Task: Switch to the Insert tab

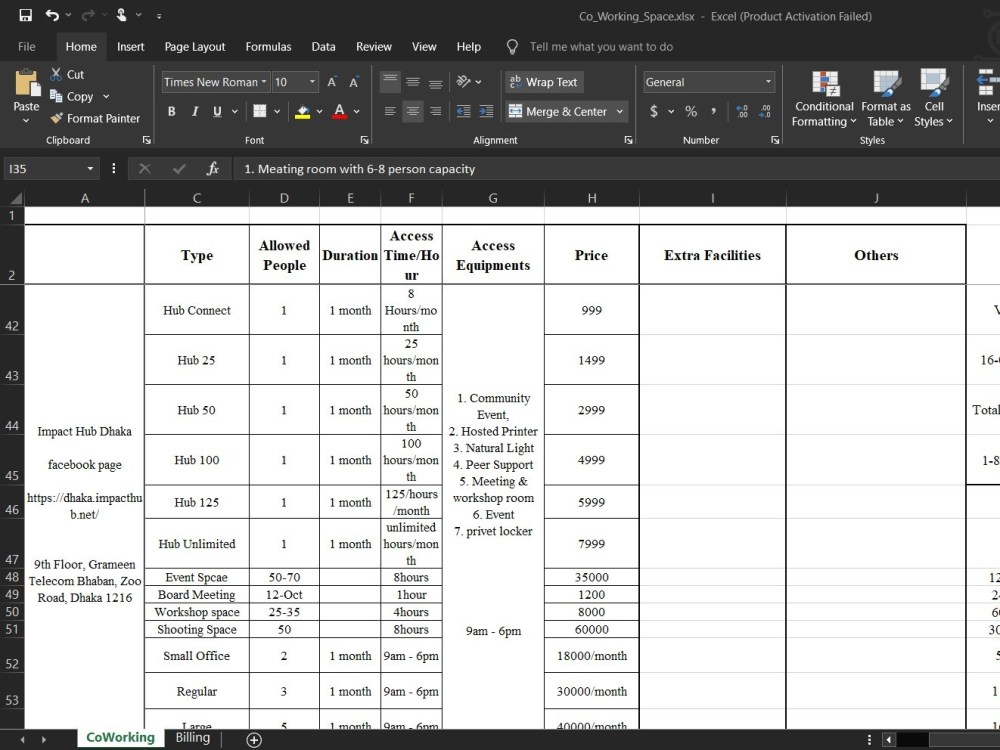Action: [130, 47]
